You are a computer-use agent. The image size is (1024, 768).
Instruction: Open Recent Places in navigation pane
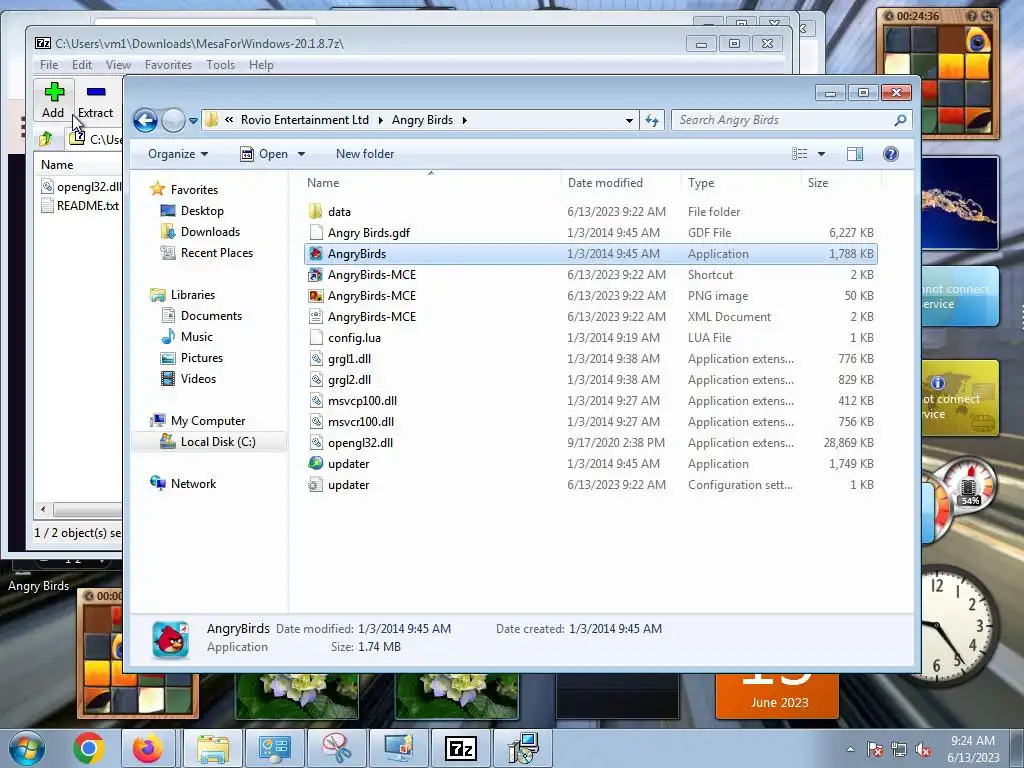217,253
